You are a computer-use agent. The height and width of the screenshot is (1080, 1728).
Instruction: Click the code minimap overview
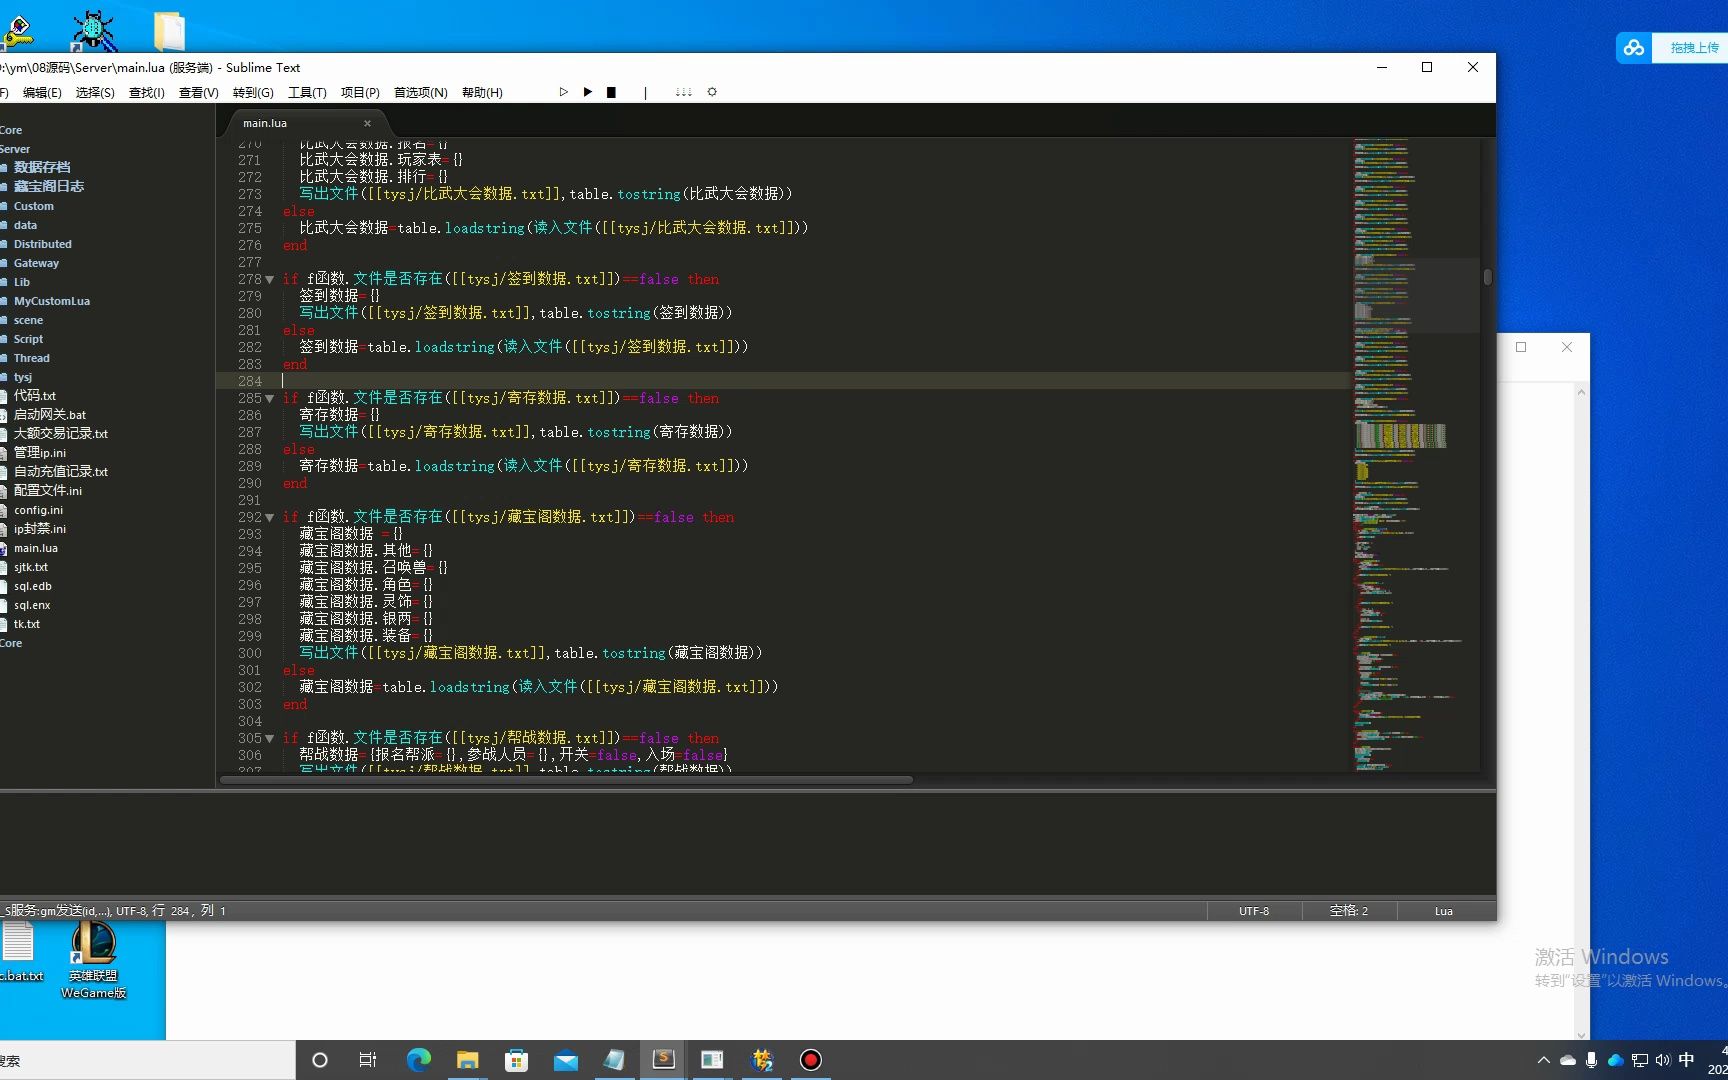[1416, 455]
